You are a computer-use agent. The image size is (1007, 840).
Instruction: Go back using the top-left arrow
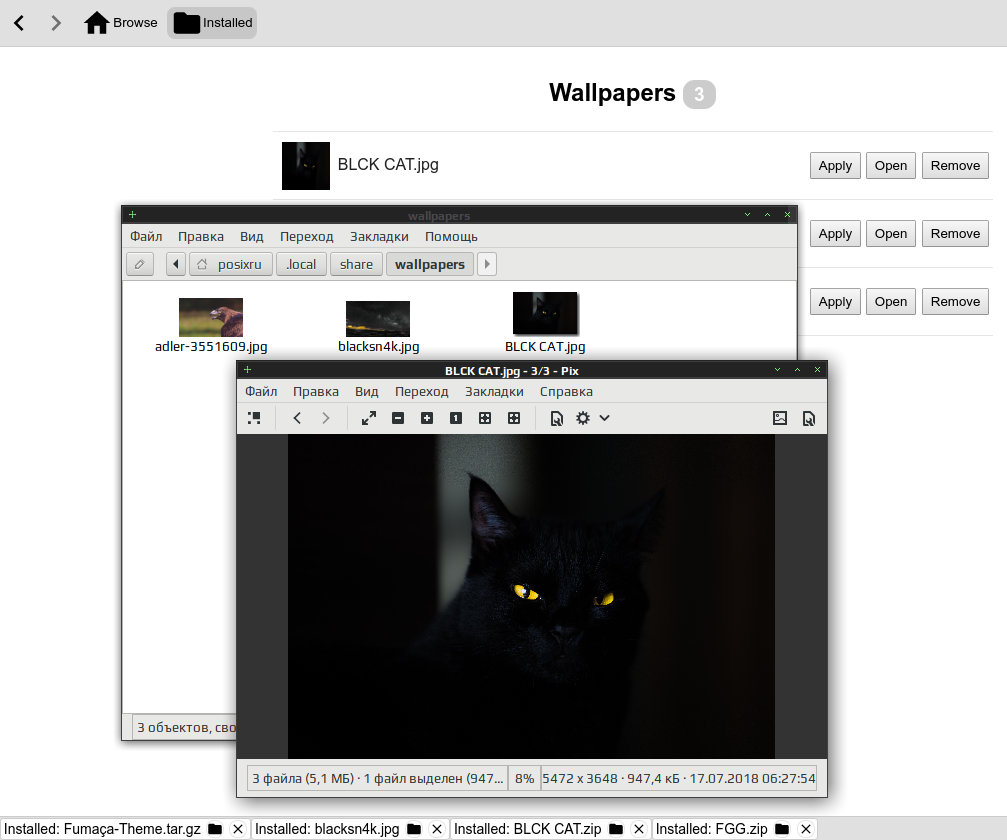coord(19,23)
